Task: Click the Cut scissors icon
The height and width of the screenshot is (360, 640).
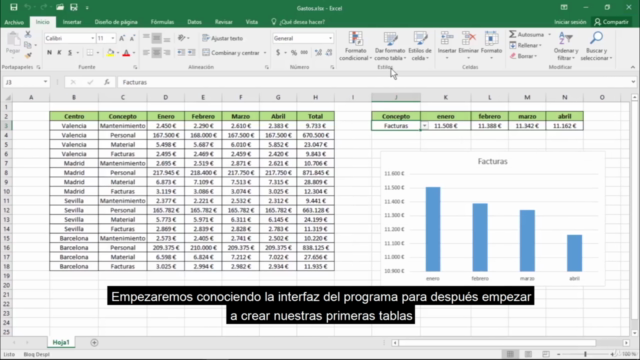Action: pyautogui.click(x=28, y=35)
